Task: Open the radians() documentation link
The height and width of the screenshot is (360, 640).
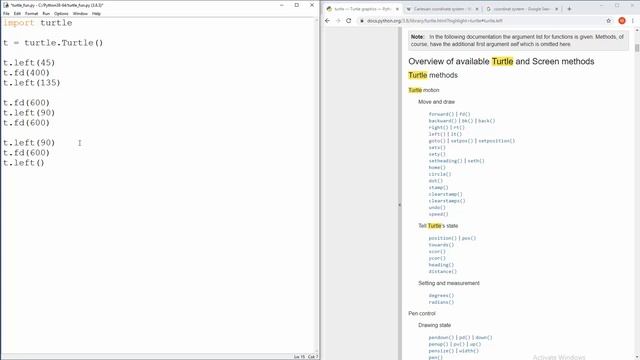Action: [x=441, y=302]
